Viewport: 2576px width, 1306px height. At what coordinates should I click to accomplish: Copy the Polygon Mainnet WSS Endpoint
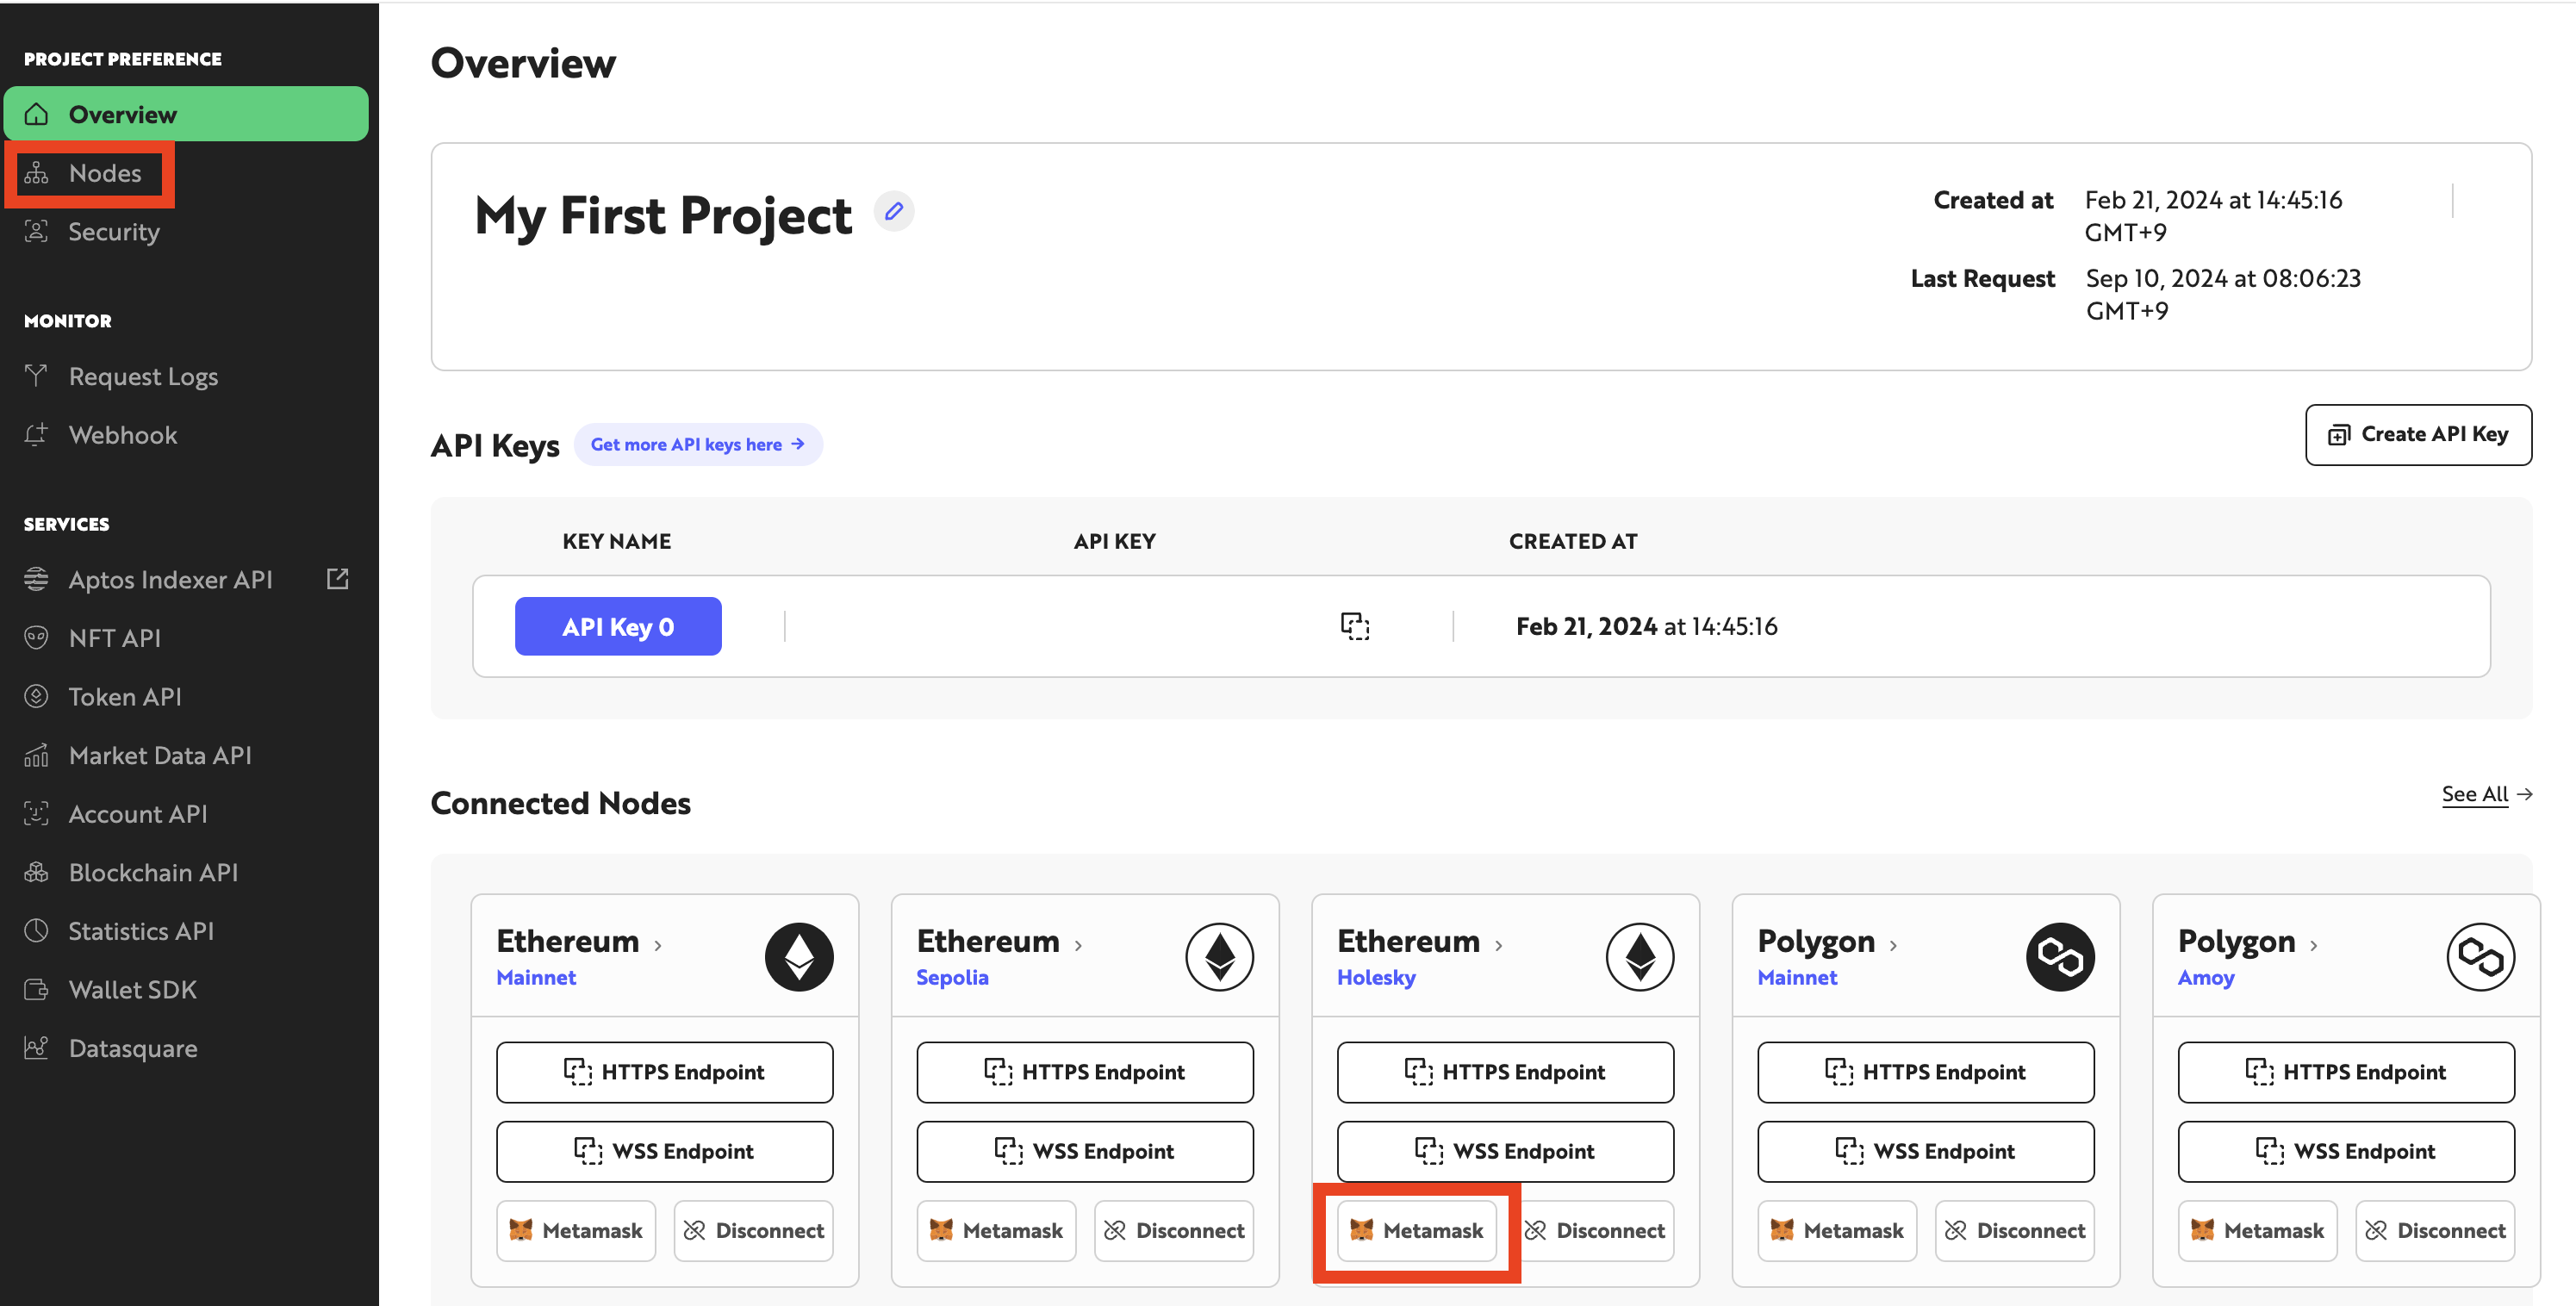pyautogui.click(x=1926, y=1151)
